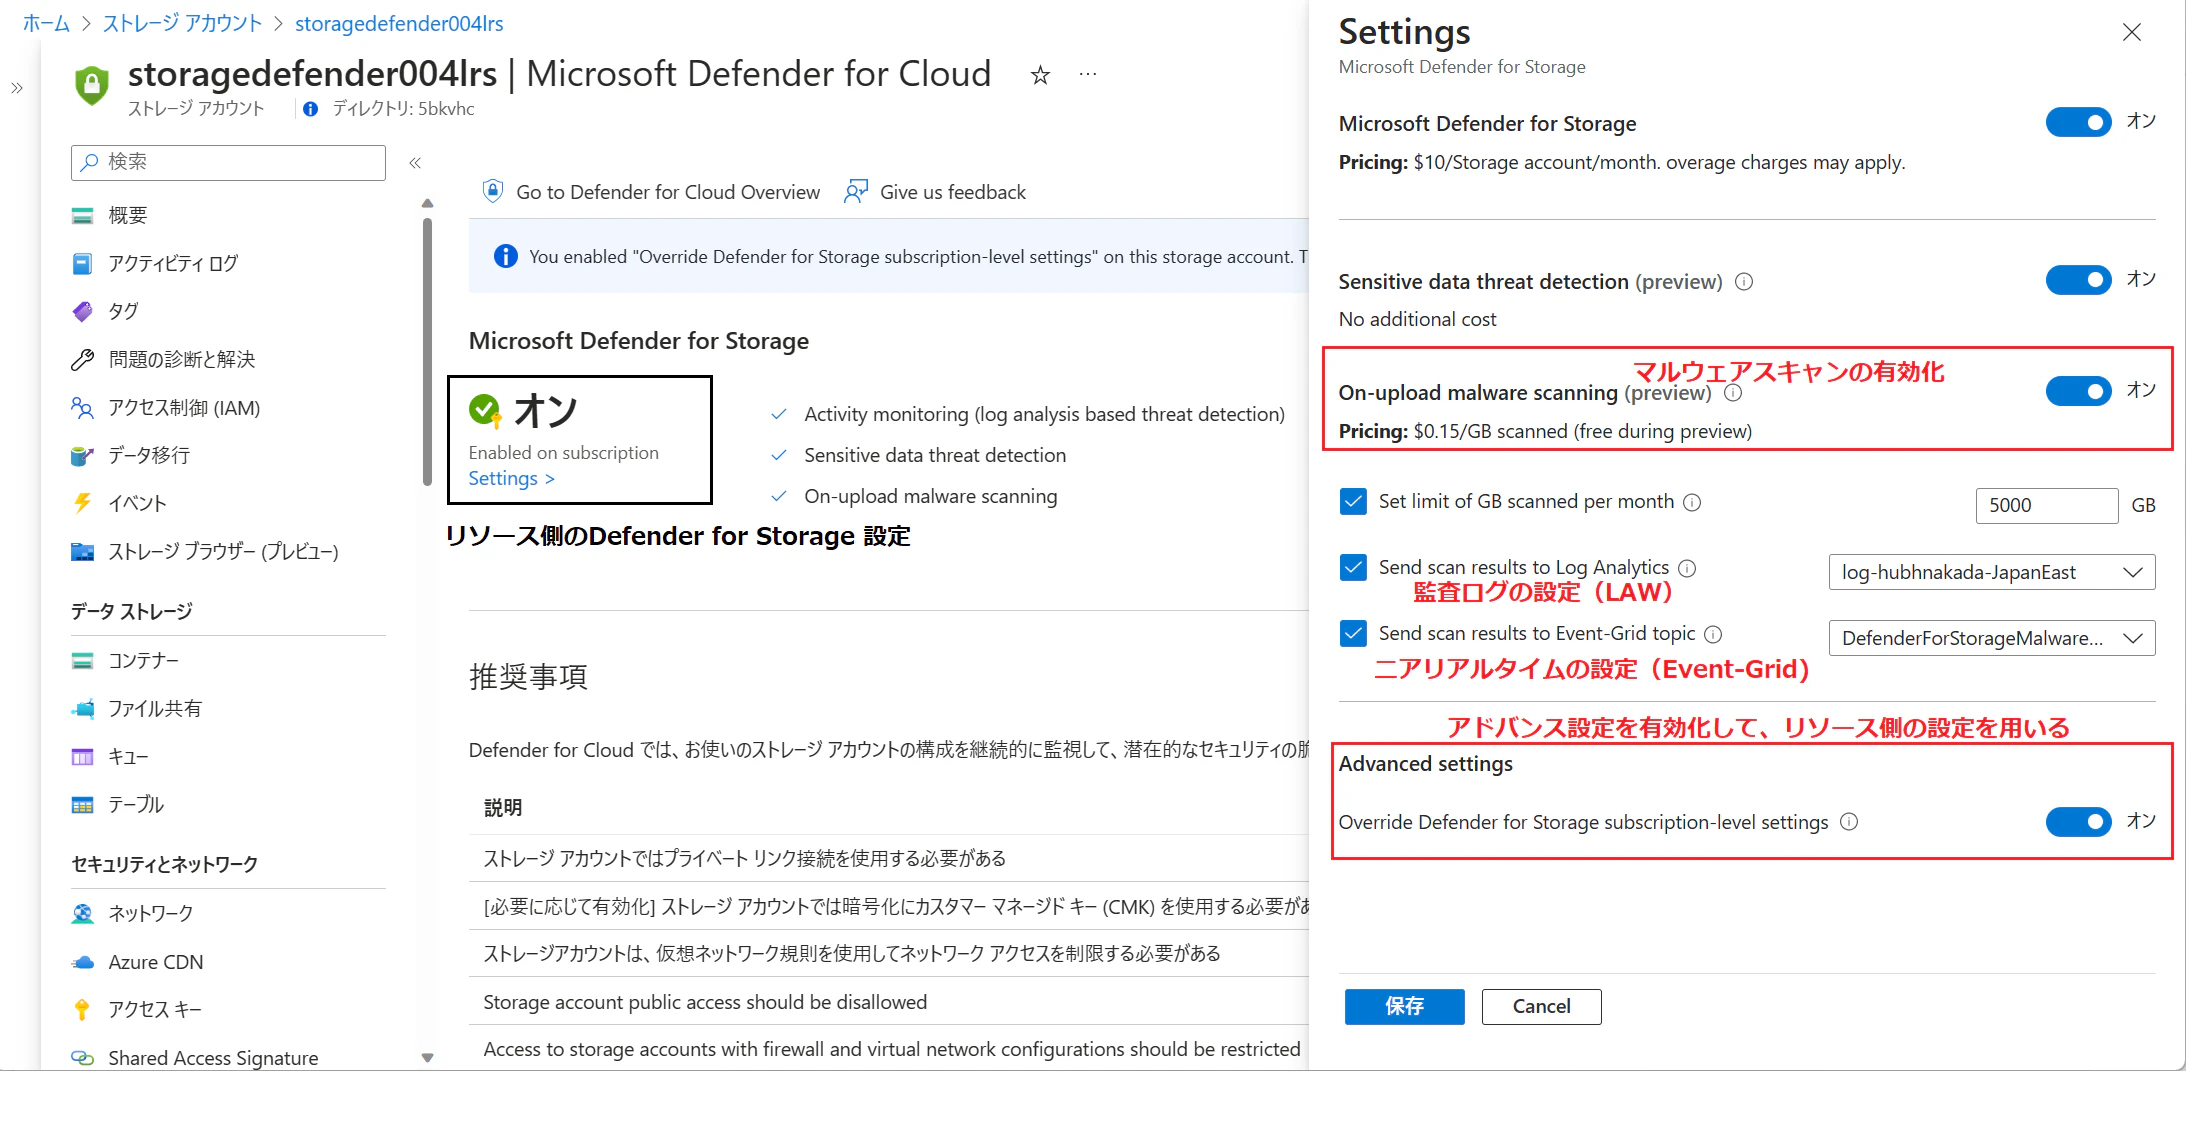Click info icon next to Event-Grid topic
Screen dimensions: 2186x1148
coord(1713,634)
